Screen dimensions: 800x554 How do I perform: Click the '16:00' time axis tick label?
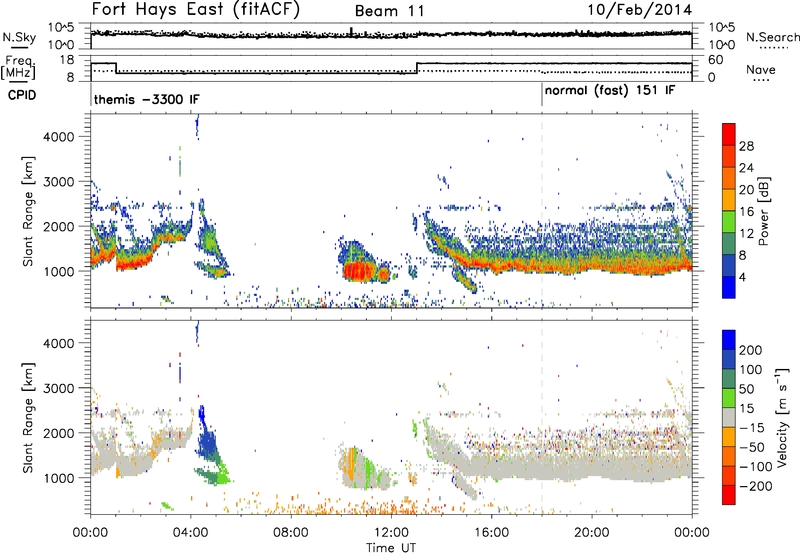pyautogui.click(x=491, y=533)
